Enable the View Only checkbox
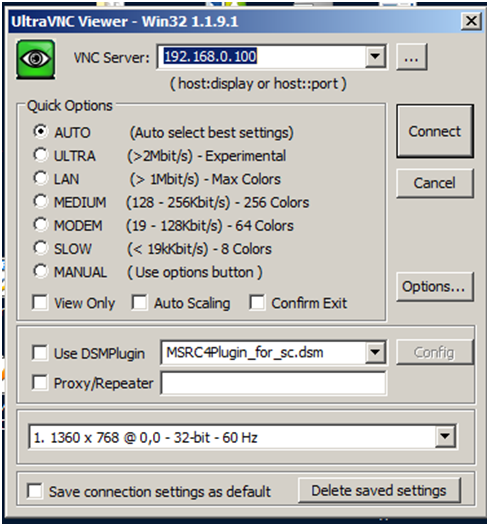The height and width of the screenshot is (526, 489). pyautogui.click(x=40, y=302)
